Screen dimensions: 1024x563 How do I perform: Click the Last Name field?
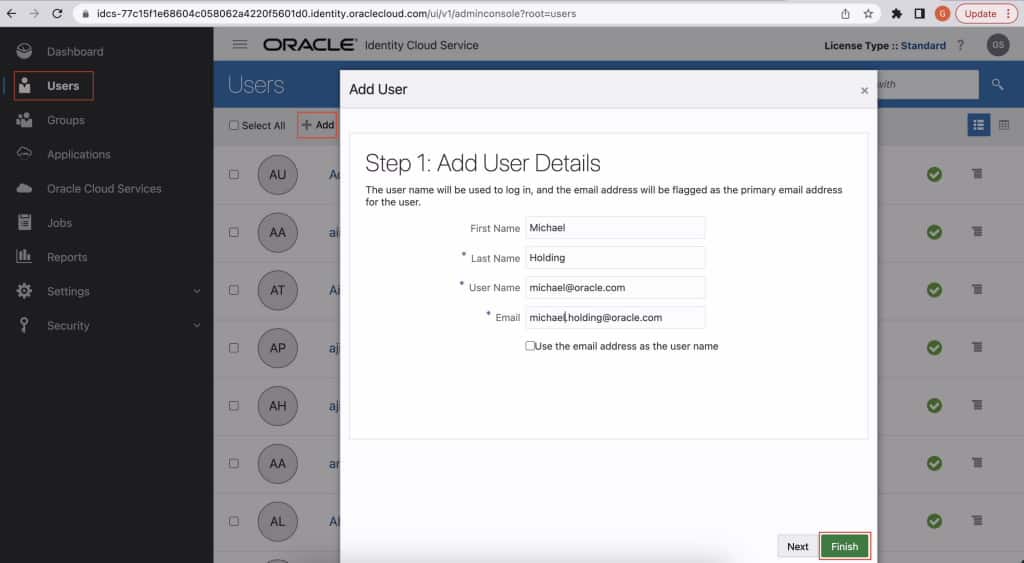(615, 258)
